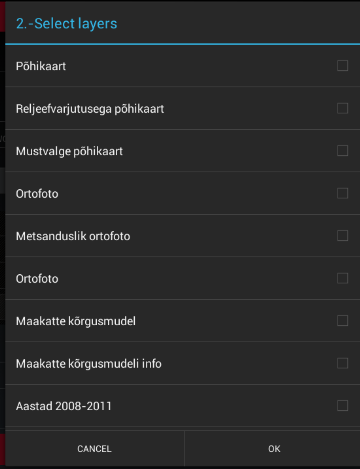Select the Maakatte kõrgusmudel label

pos(76,321)
